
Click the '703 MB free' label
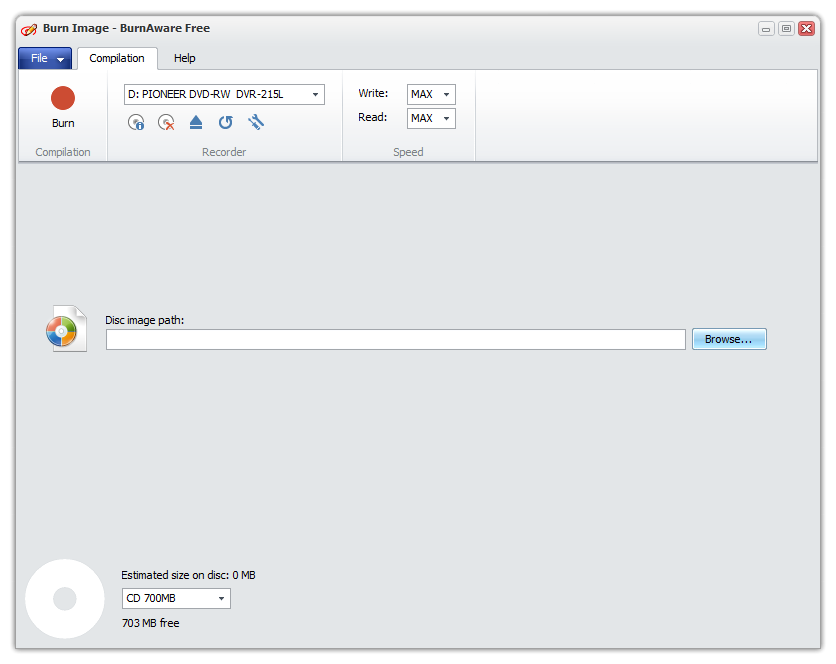pos(151,623)
